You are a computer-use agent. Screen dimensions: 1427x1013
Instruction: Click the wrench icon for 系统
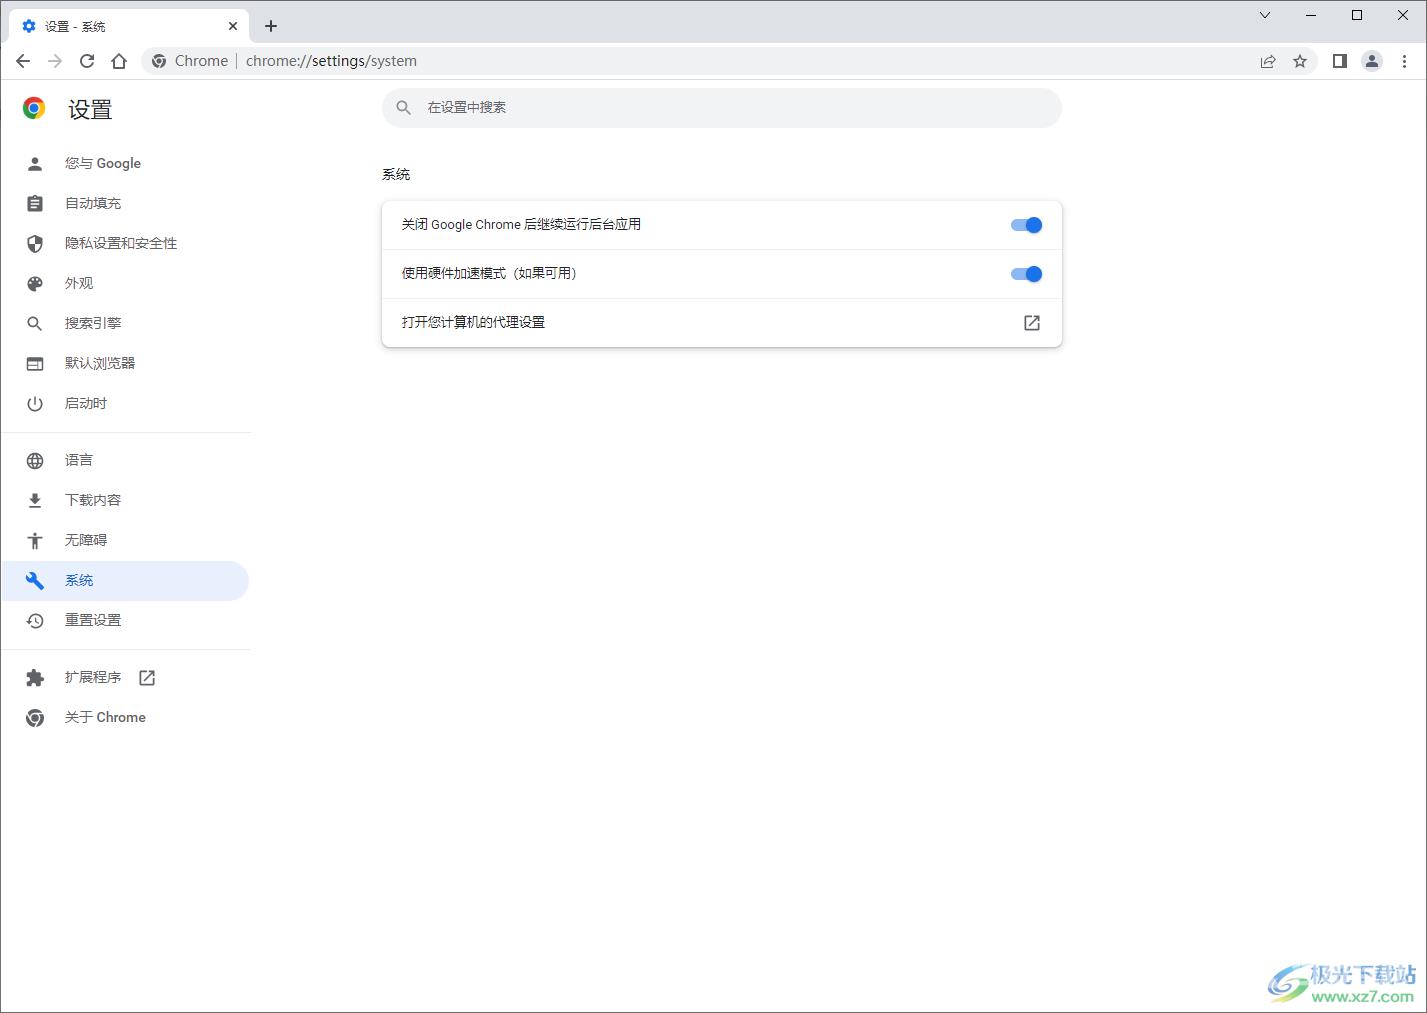pyautogui.click(x=35, y=580)
